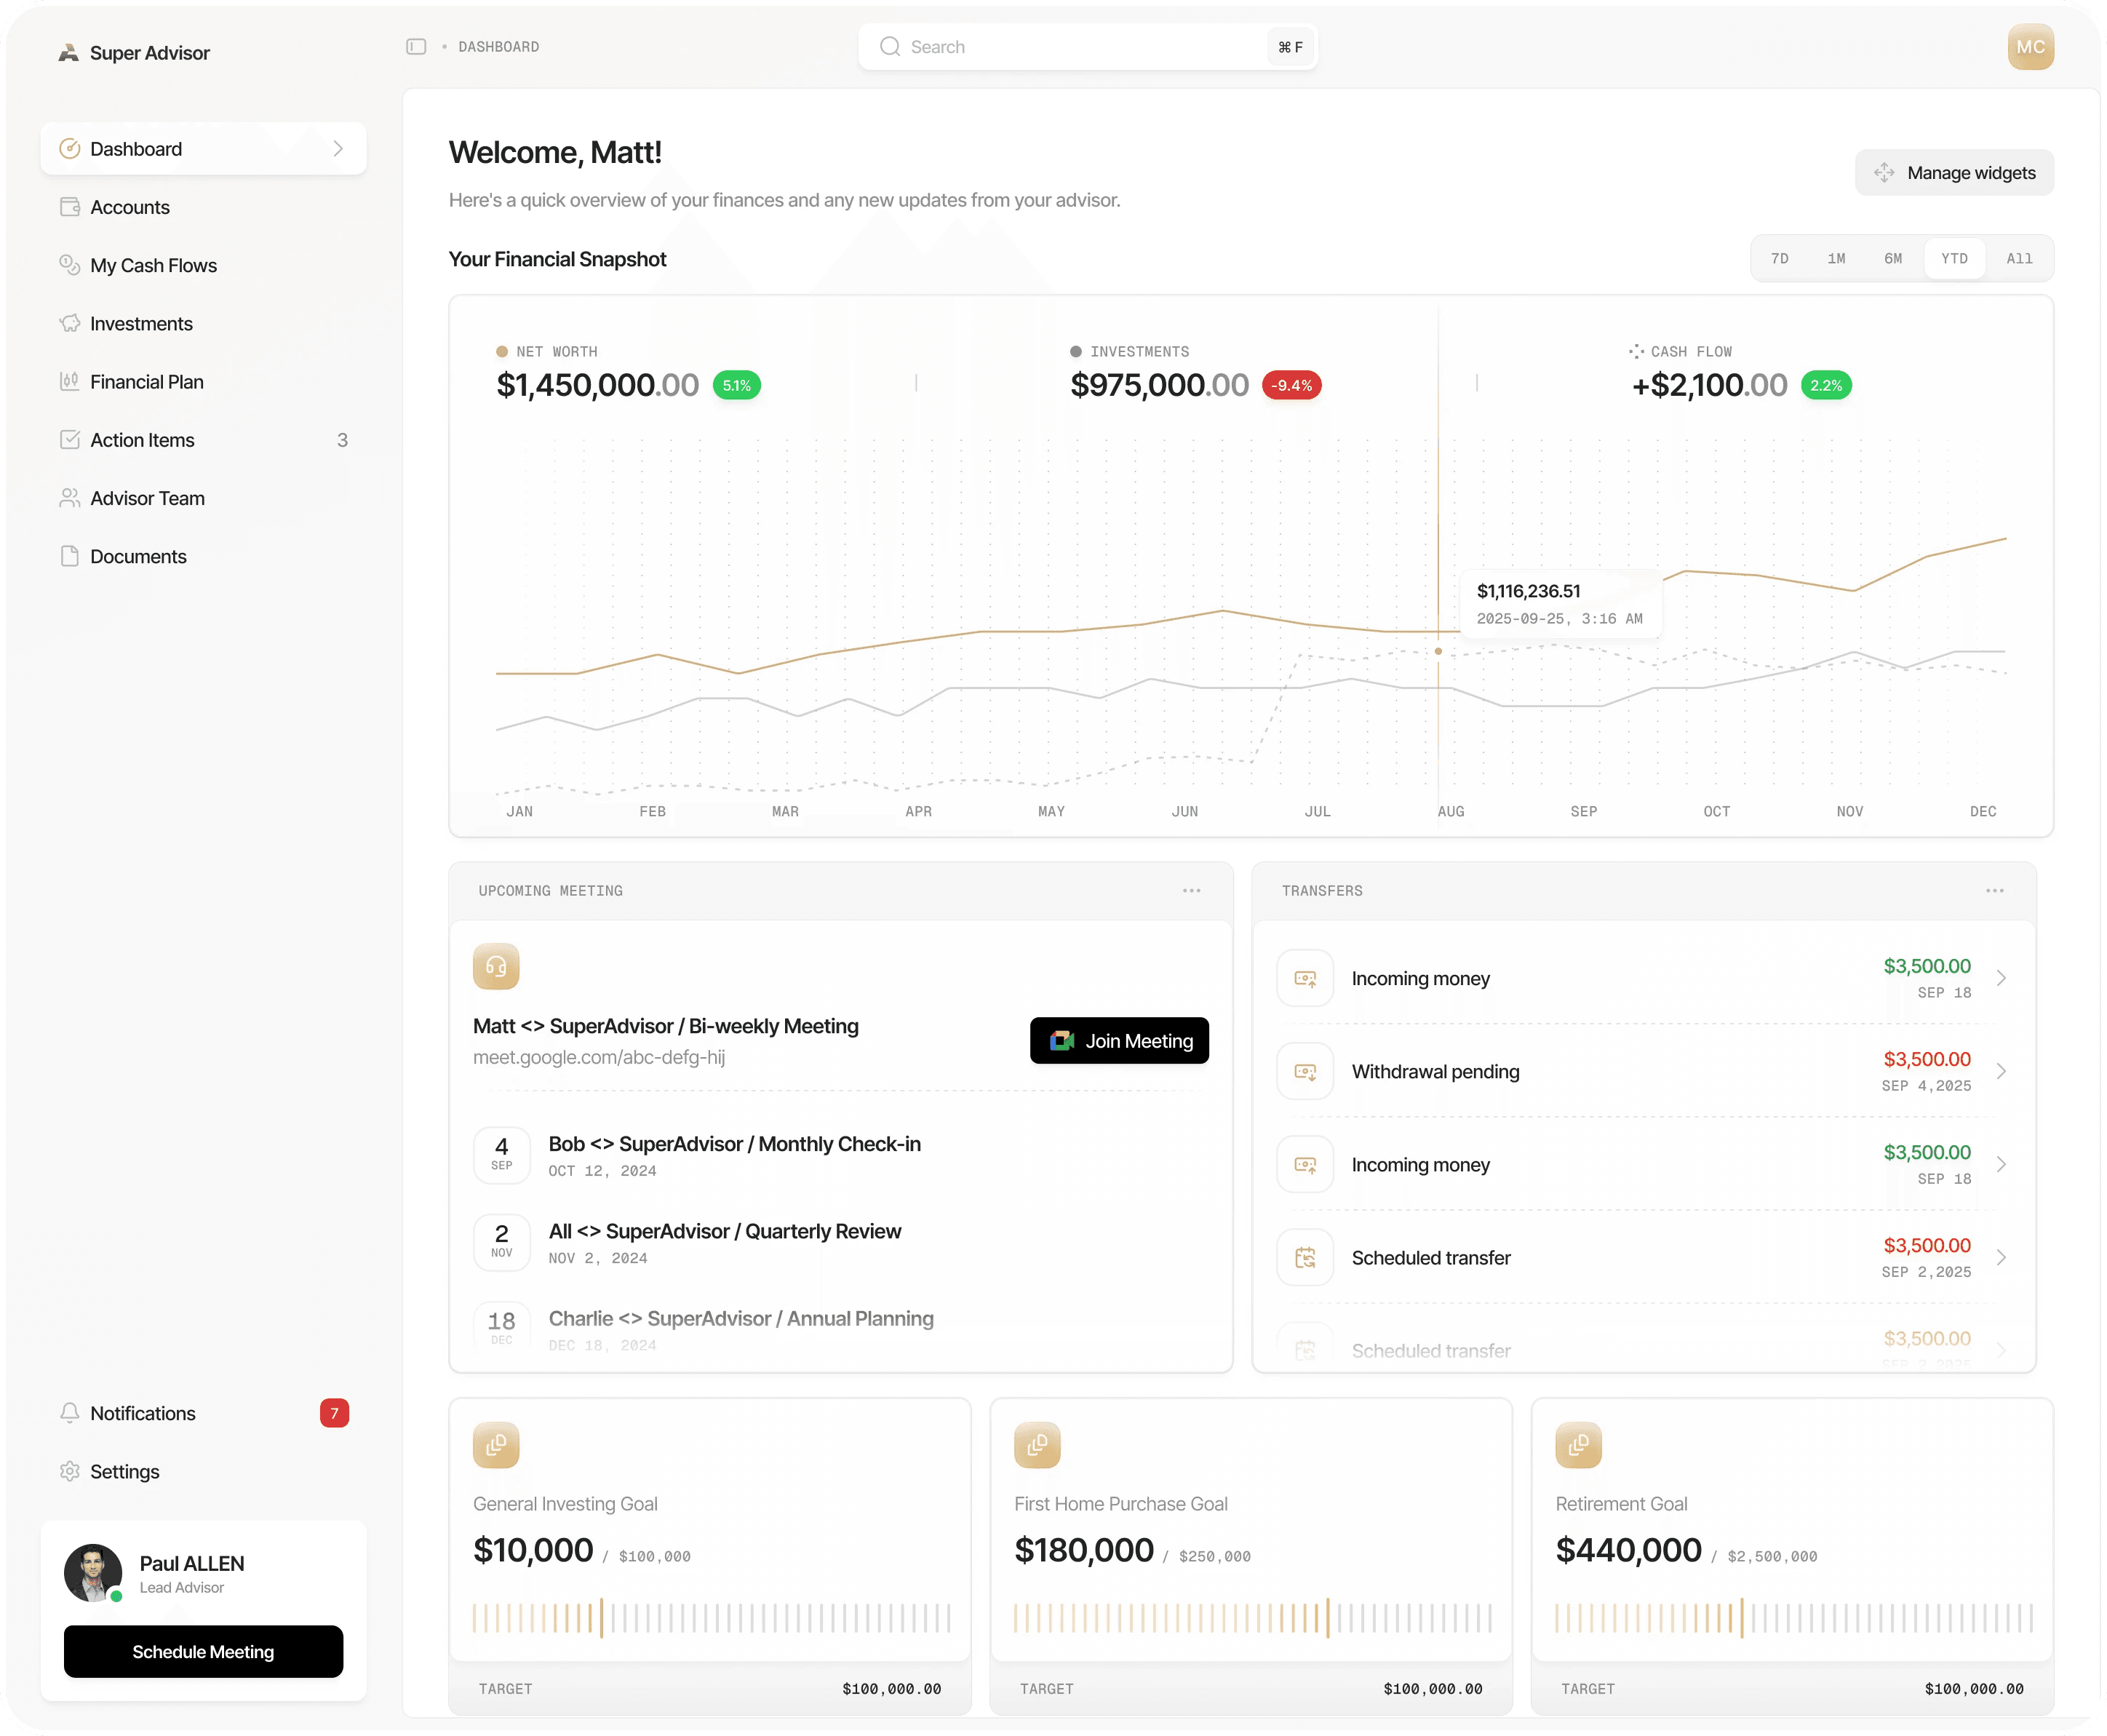Expand the Withdrawal pending chevron
This screenshot has width=2107, height=1736.
(2001, 1071)
